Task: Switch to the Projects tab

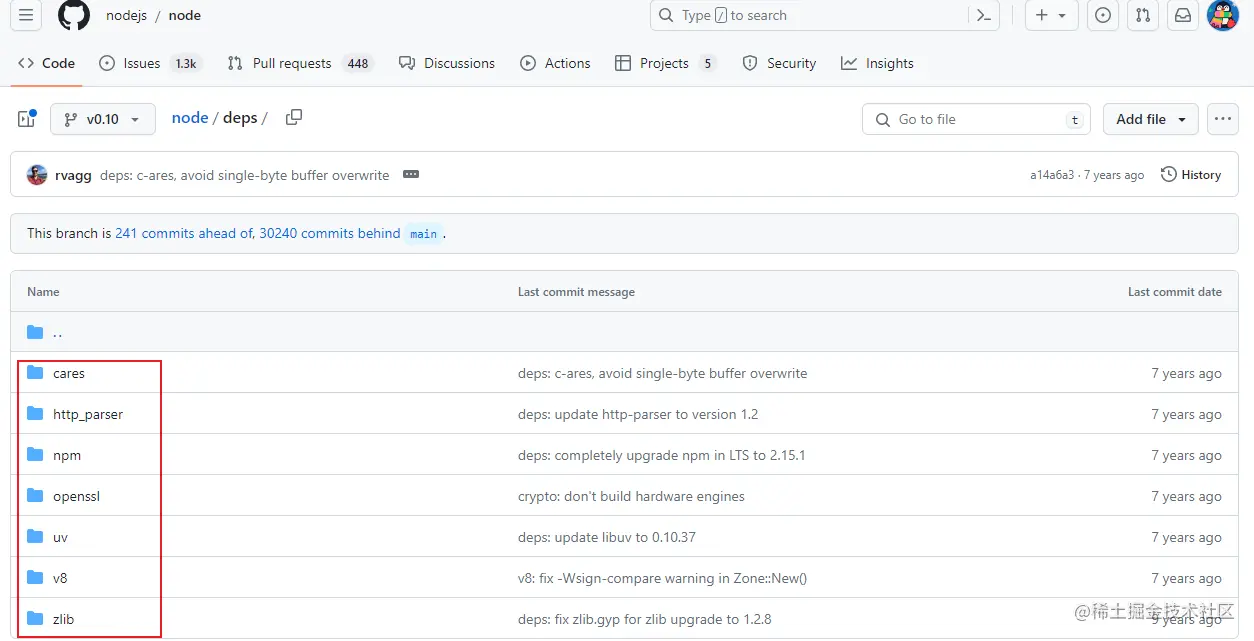Action: [665, 63]
